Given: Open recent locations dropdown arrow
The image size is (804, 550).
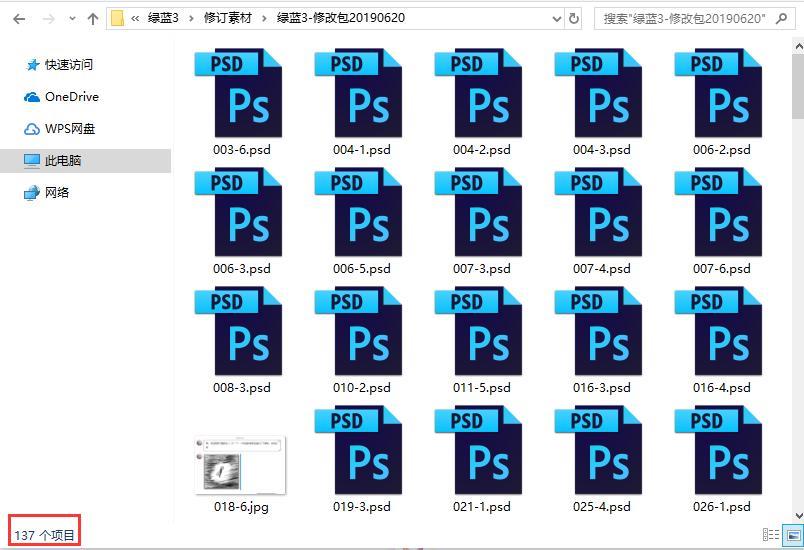Looking at the screenshot, I should [x=72, y=19].
